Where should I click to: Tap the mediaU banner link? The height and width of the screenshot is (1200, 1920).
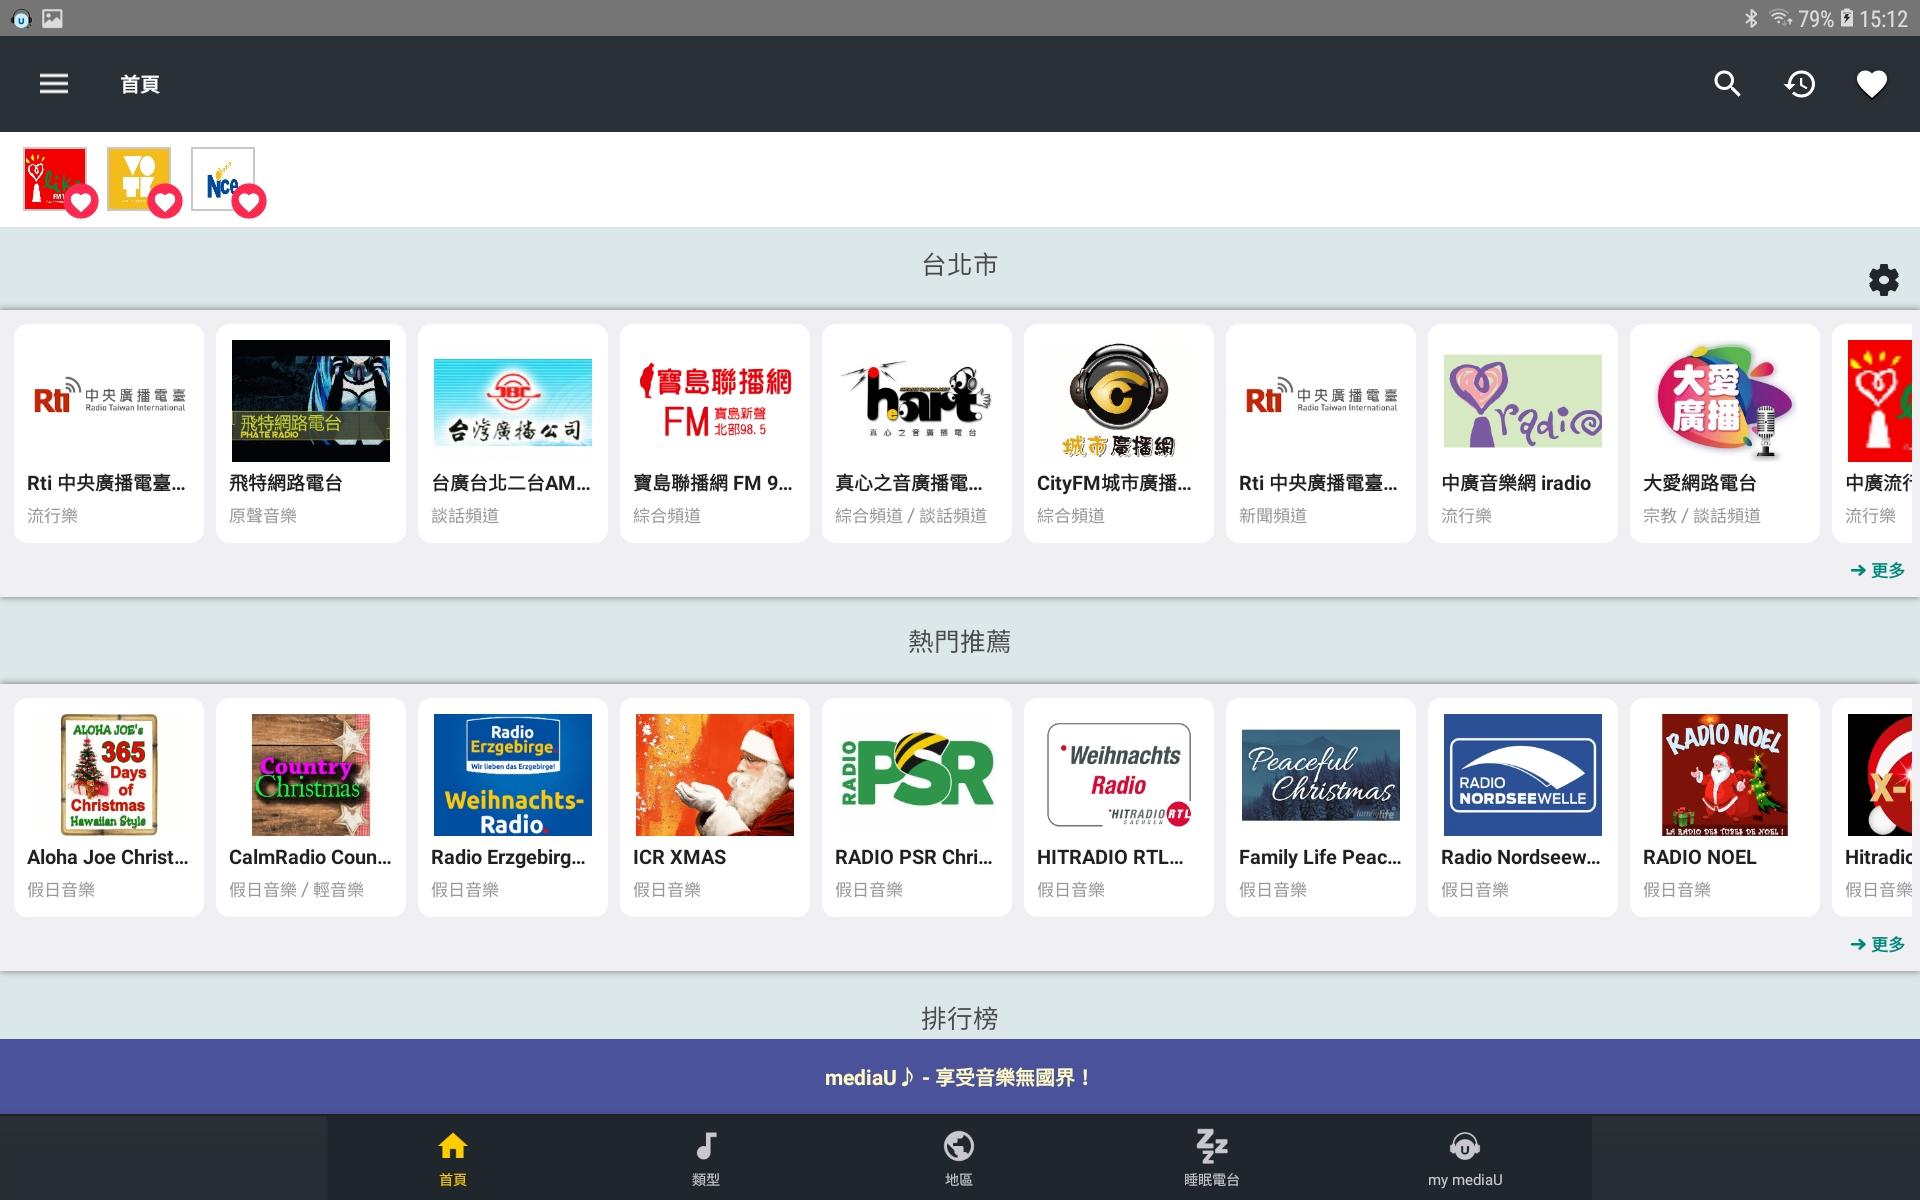point(958,1077)
